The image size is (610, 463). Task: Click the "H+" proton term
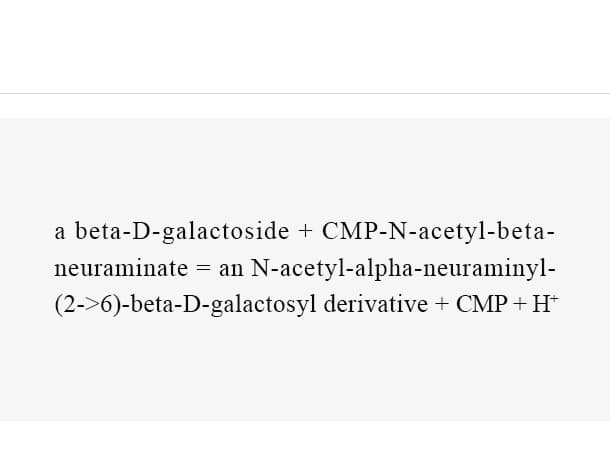point(545,304)
